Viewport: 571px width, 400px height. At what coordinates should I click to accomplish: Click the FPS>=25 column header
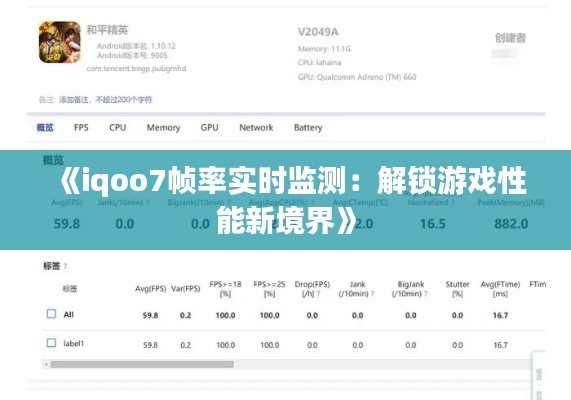(269, 289)
